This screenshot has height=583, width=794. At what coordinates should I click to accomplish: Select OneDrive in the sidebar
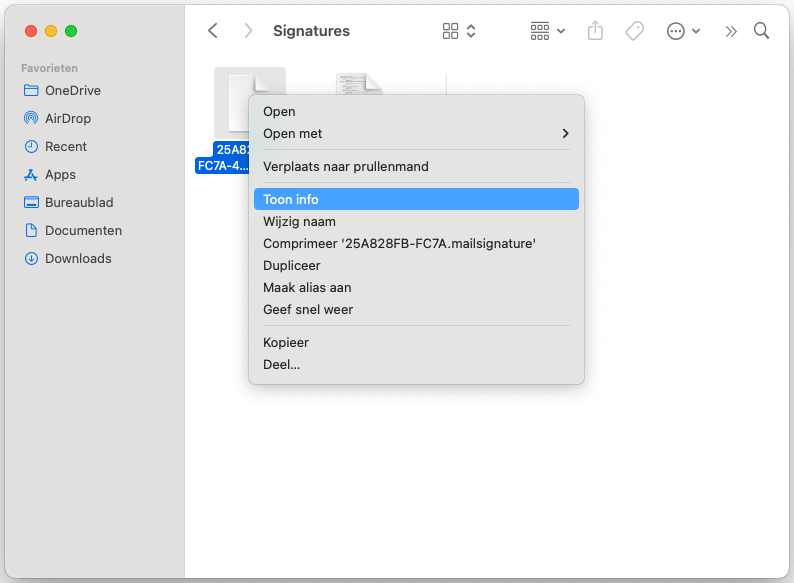click(x=72, y=90)
